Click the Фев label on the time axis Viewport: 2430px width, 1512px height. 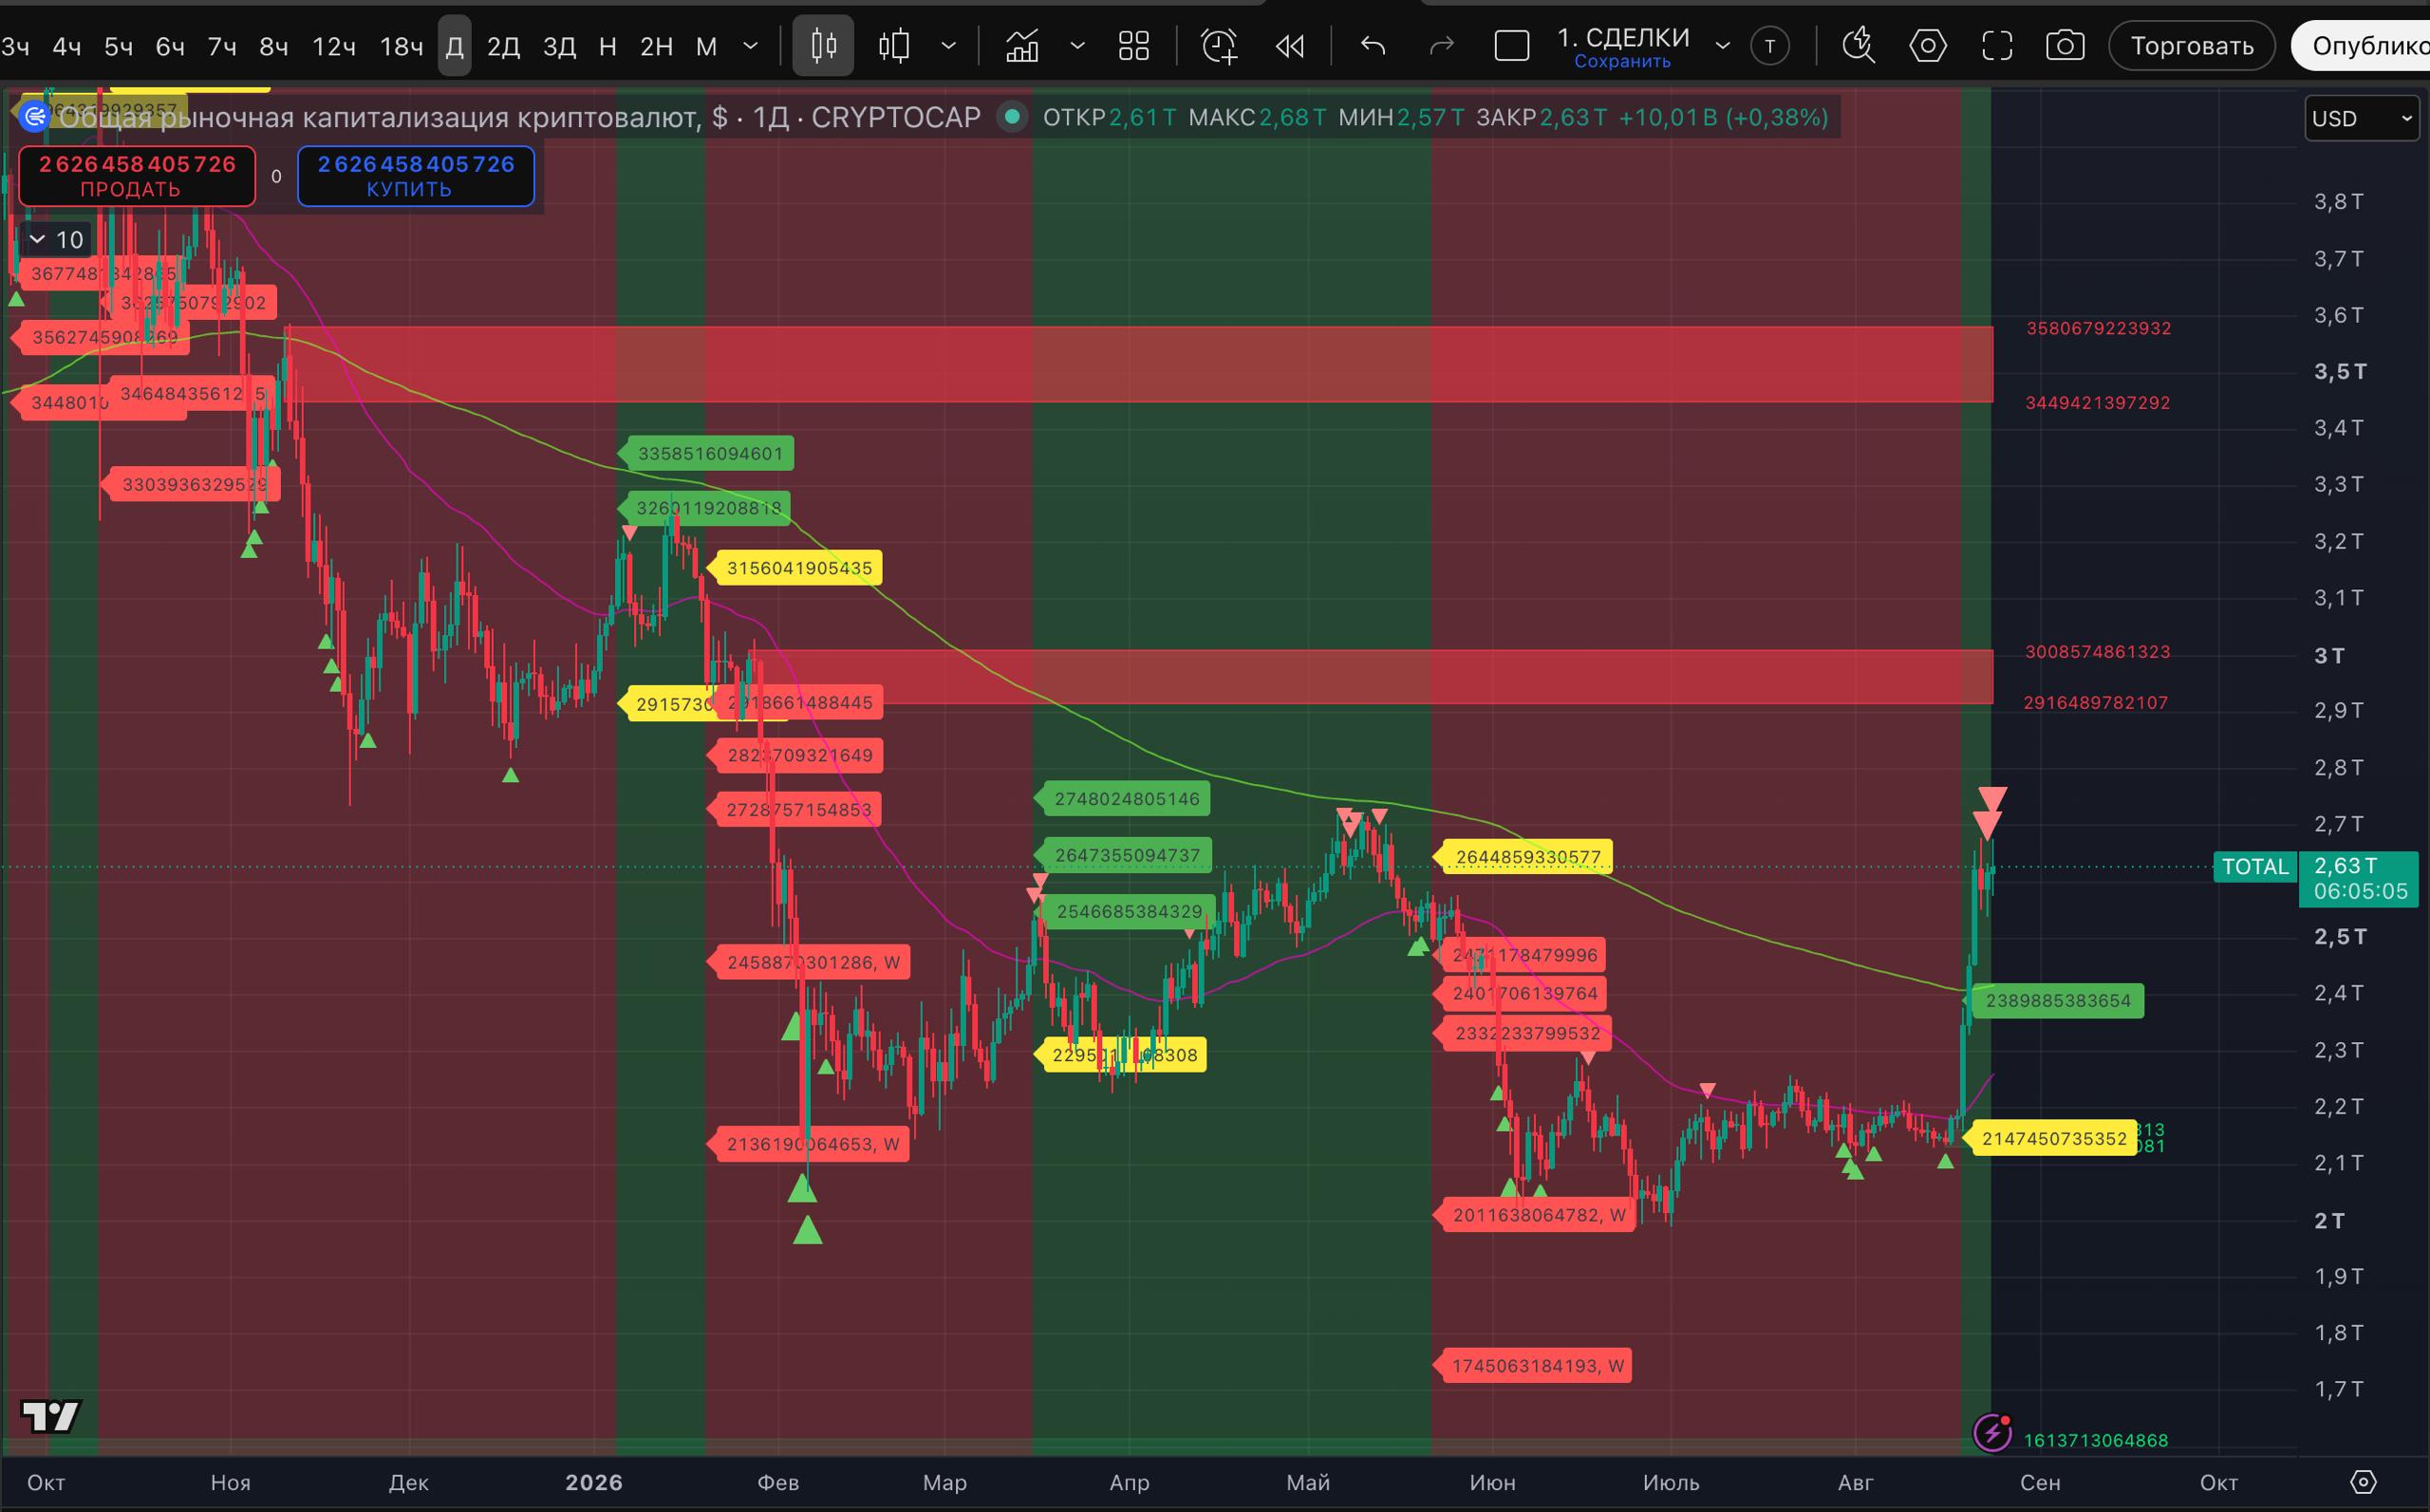778,1482
